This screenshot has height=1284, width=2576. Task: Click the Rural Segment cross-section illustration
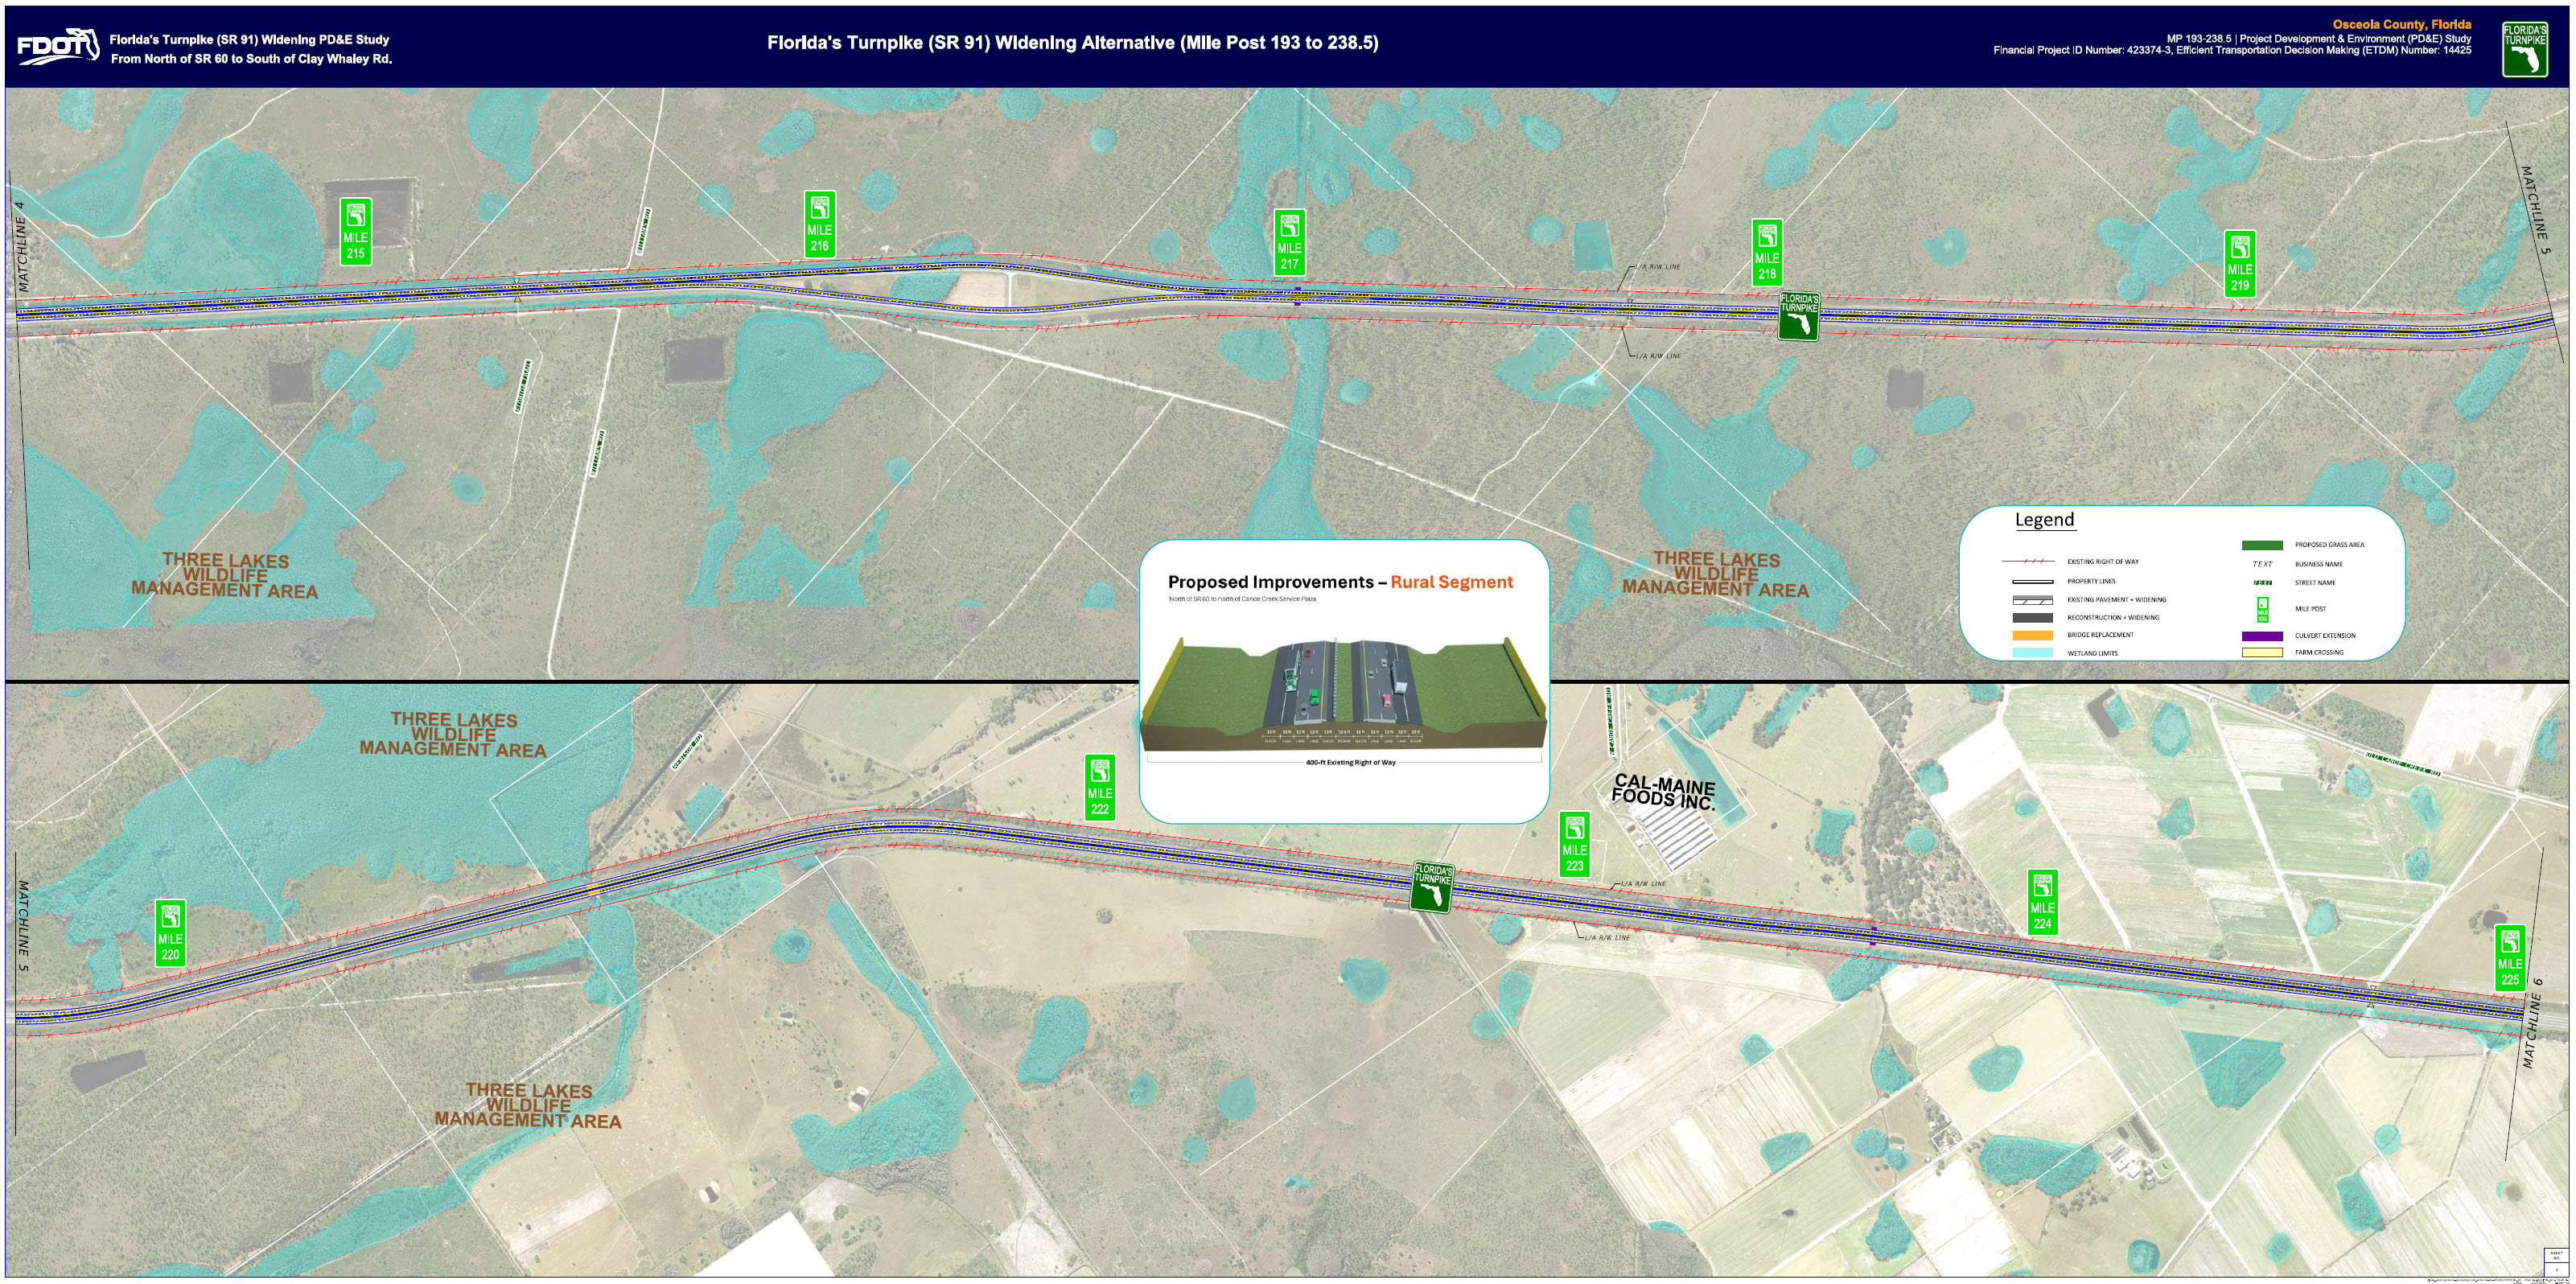point(1343,696)
